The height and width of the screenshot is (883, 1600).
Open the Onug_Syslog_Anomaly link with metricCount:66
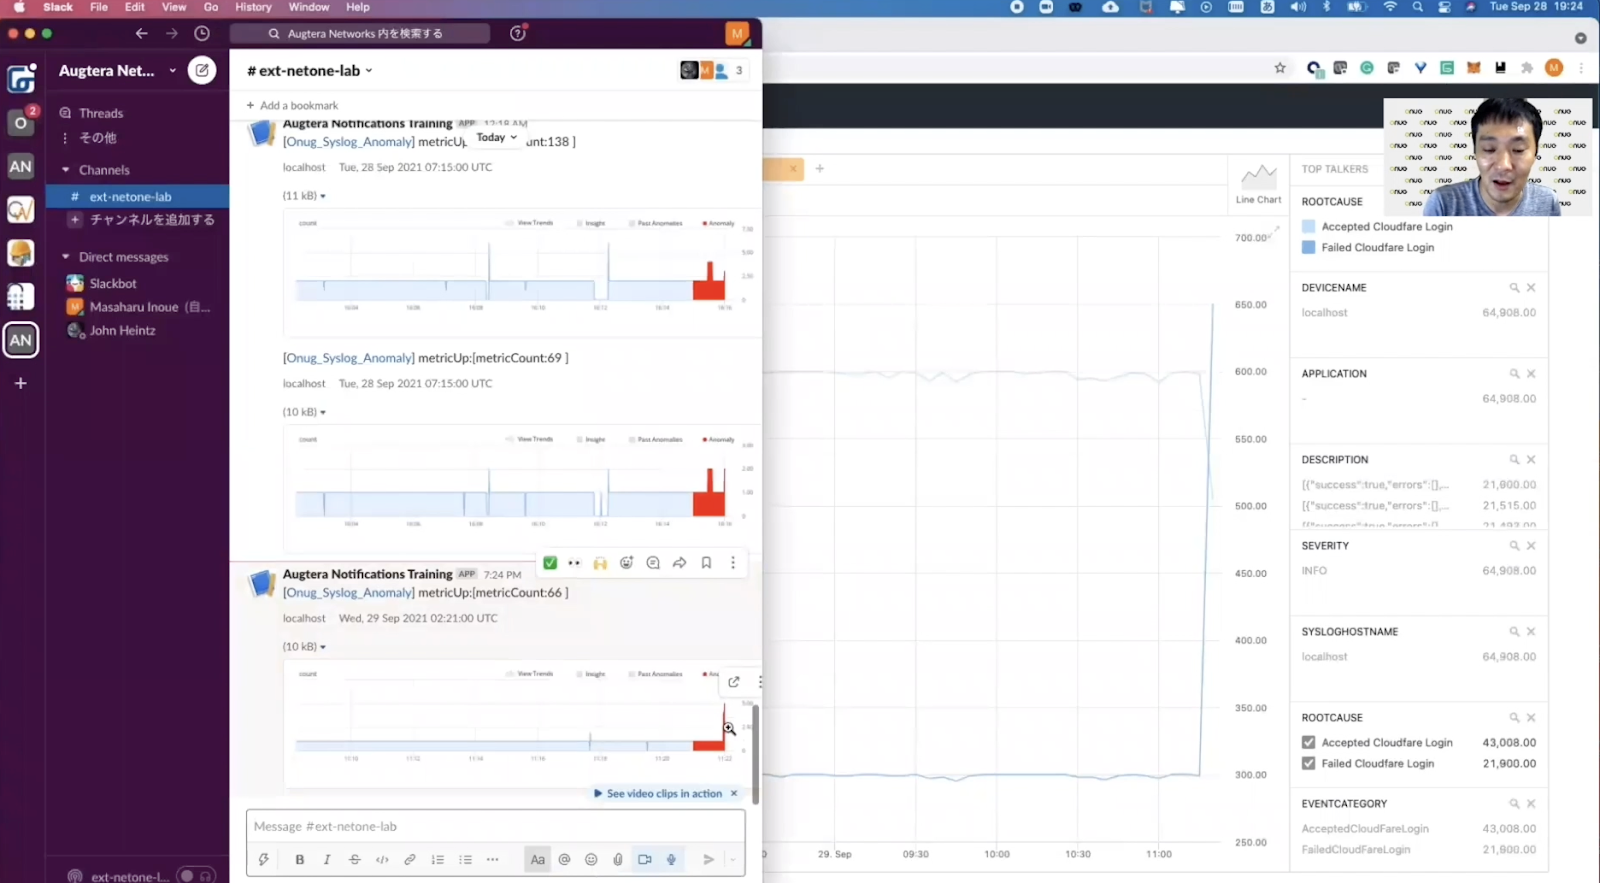pos(349,593)
